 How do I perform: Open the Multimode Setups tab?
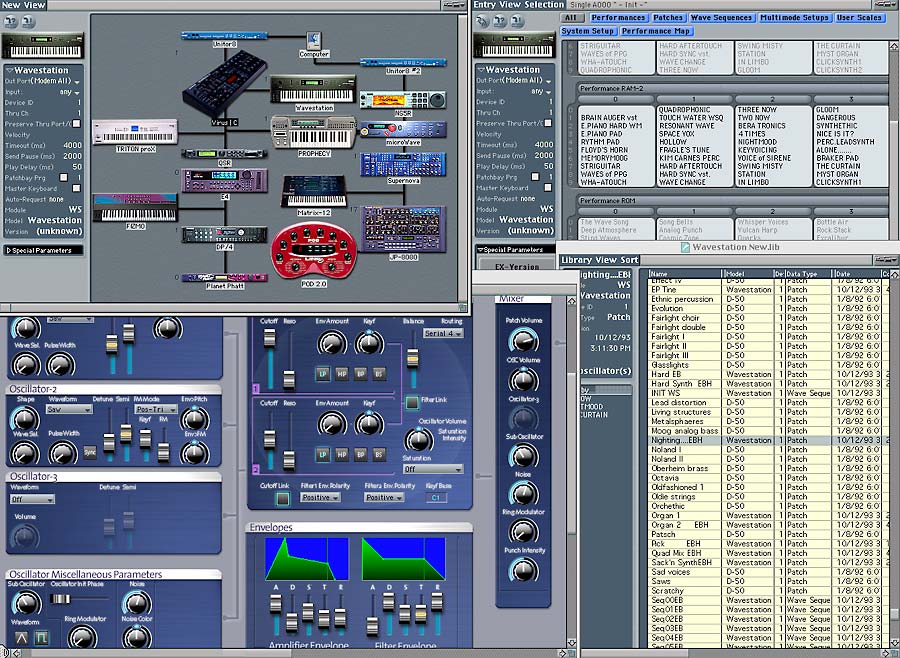[794, 18]
